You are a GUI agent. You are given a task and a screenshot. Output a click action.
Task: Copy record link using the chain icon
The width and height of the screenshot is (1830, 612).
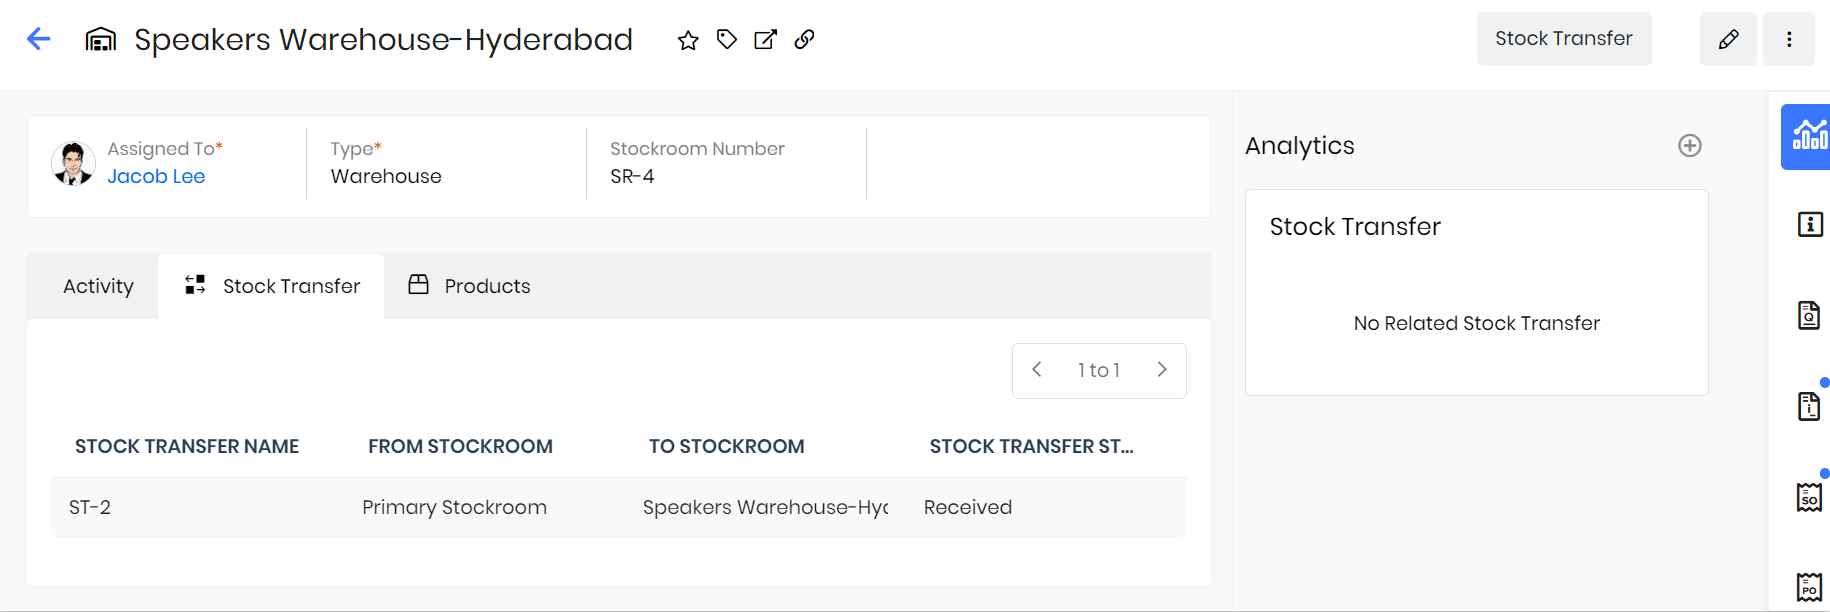805,40
